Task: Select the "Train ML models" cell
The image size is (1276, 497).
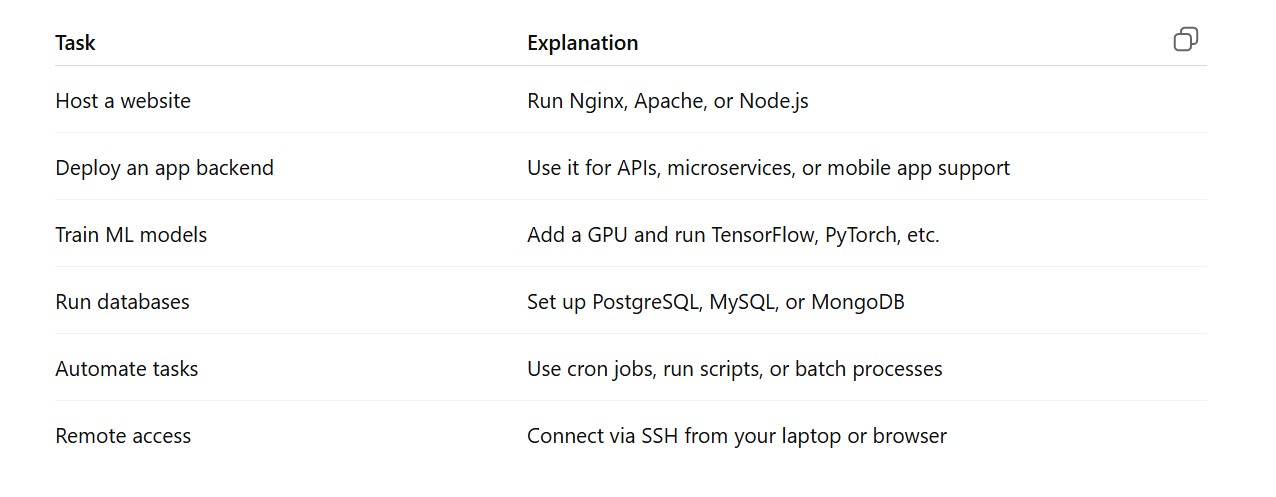Action: pyautogui.click(x=131, y=235)
